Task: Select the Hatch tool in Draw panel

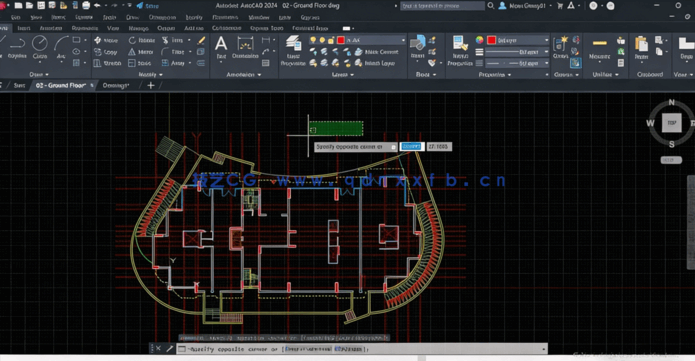Action: tap(76, 63)
